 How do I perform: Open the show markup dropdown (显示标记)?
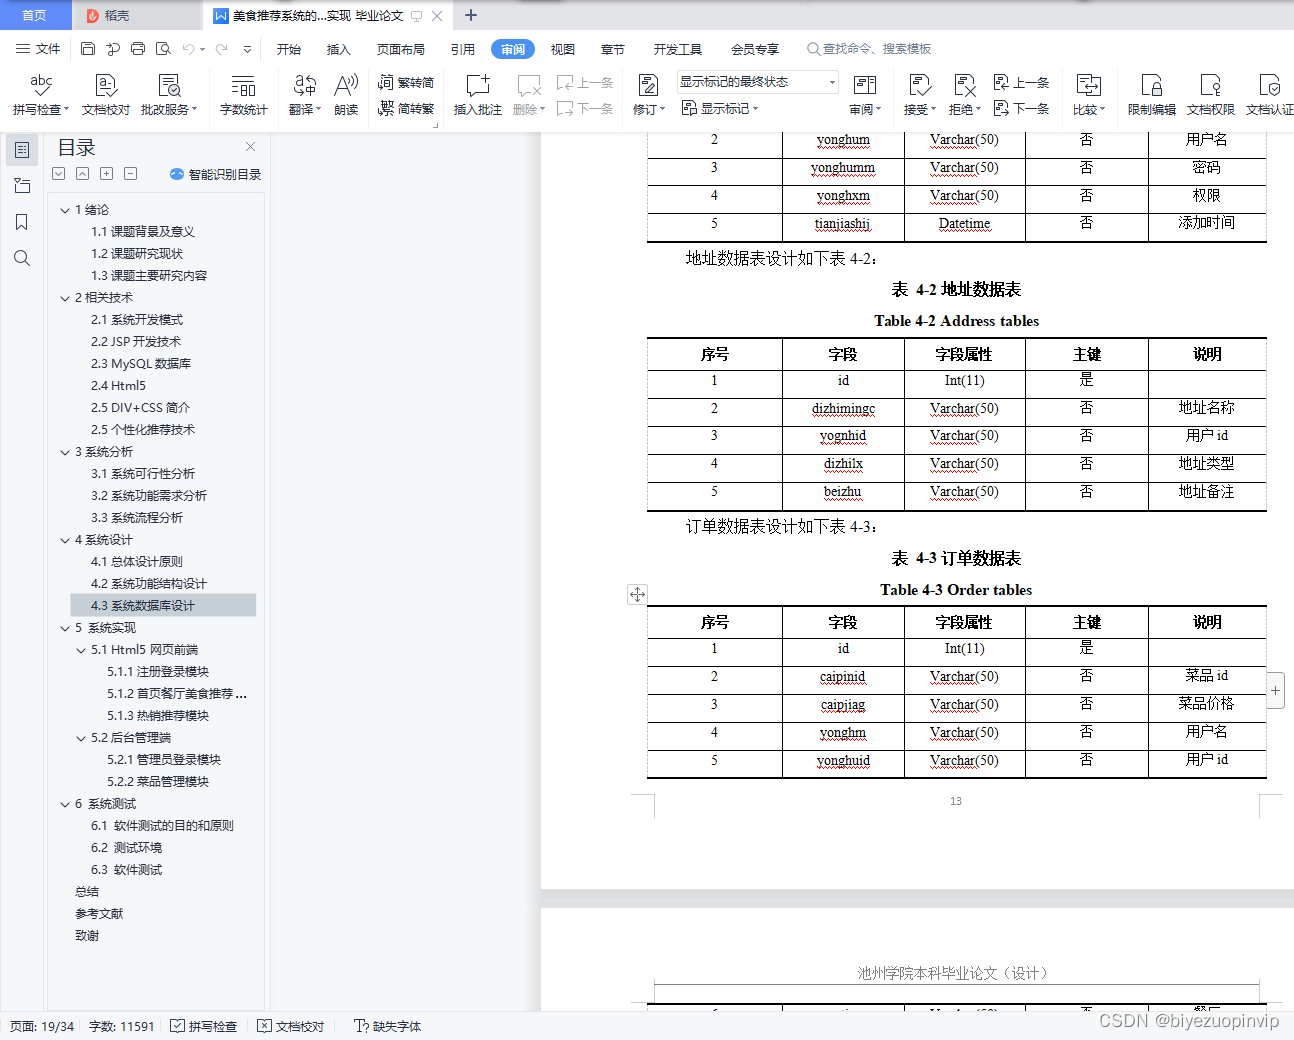coord(720,108)
